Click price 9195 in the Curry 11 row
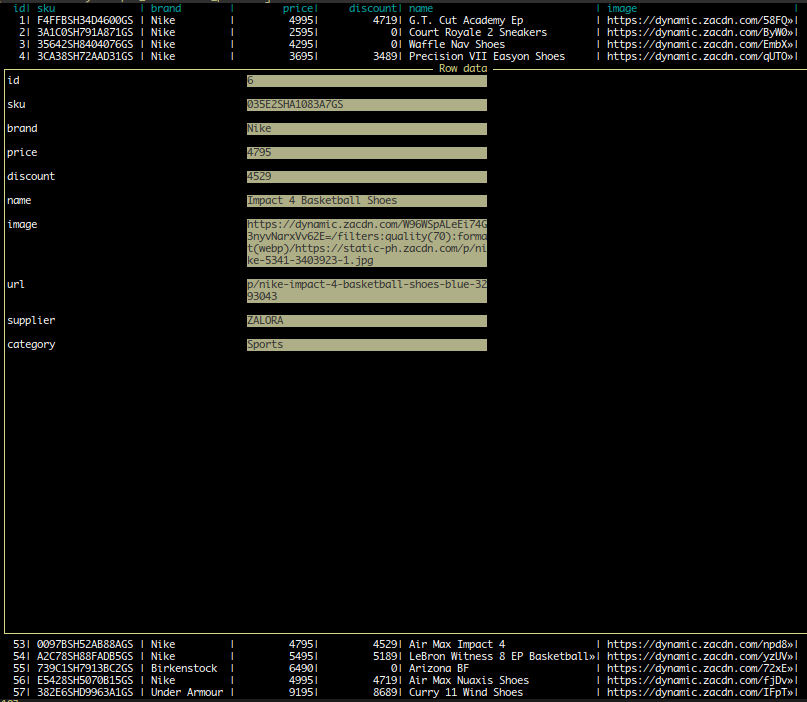 (301, 692)
